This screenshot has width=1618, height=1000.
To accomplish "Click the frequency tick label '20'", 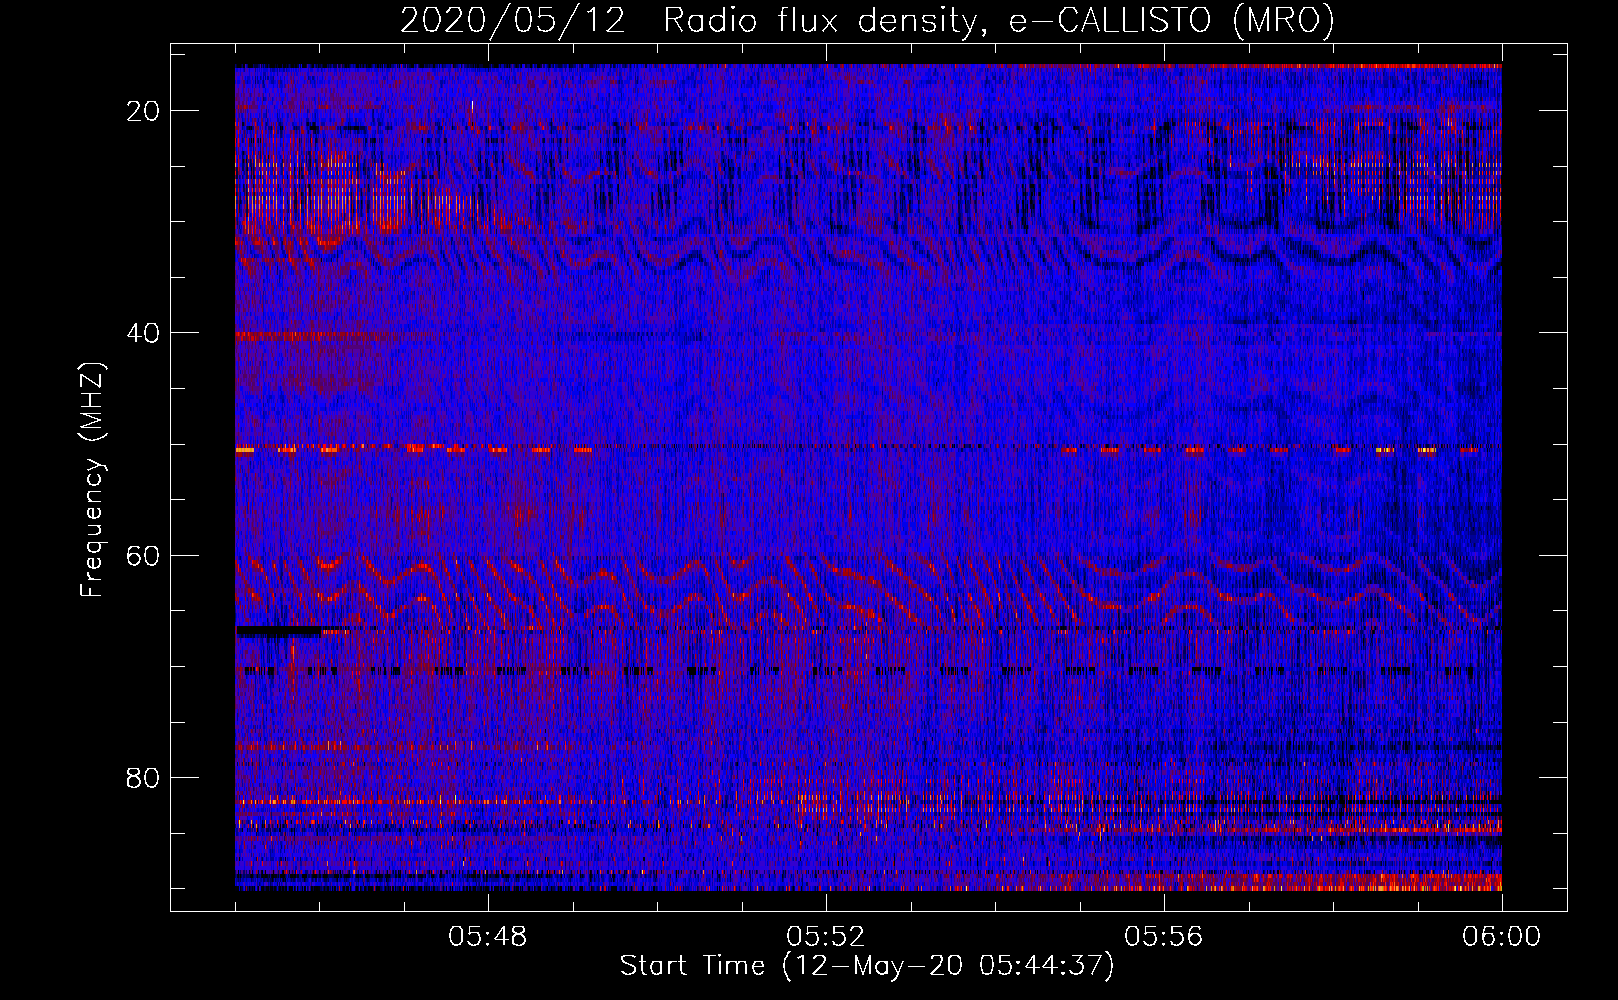I will tap(144, 111).
